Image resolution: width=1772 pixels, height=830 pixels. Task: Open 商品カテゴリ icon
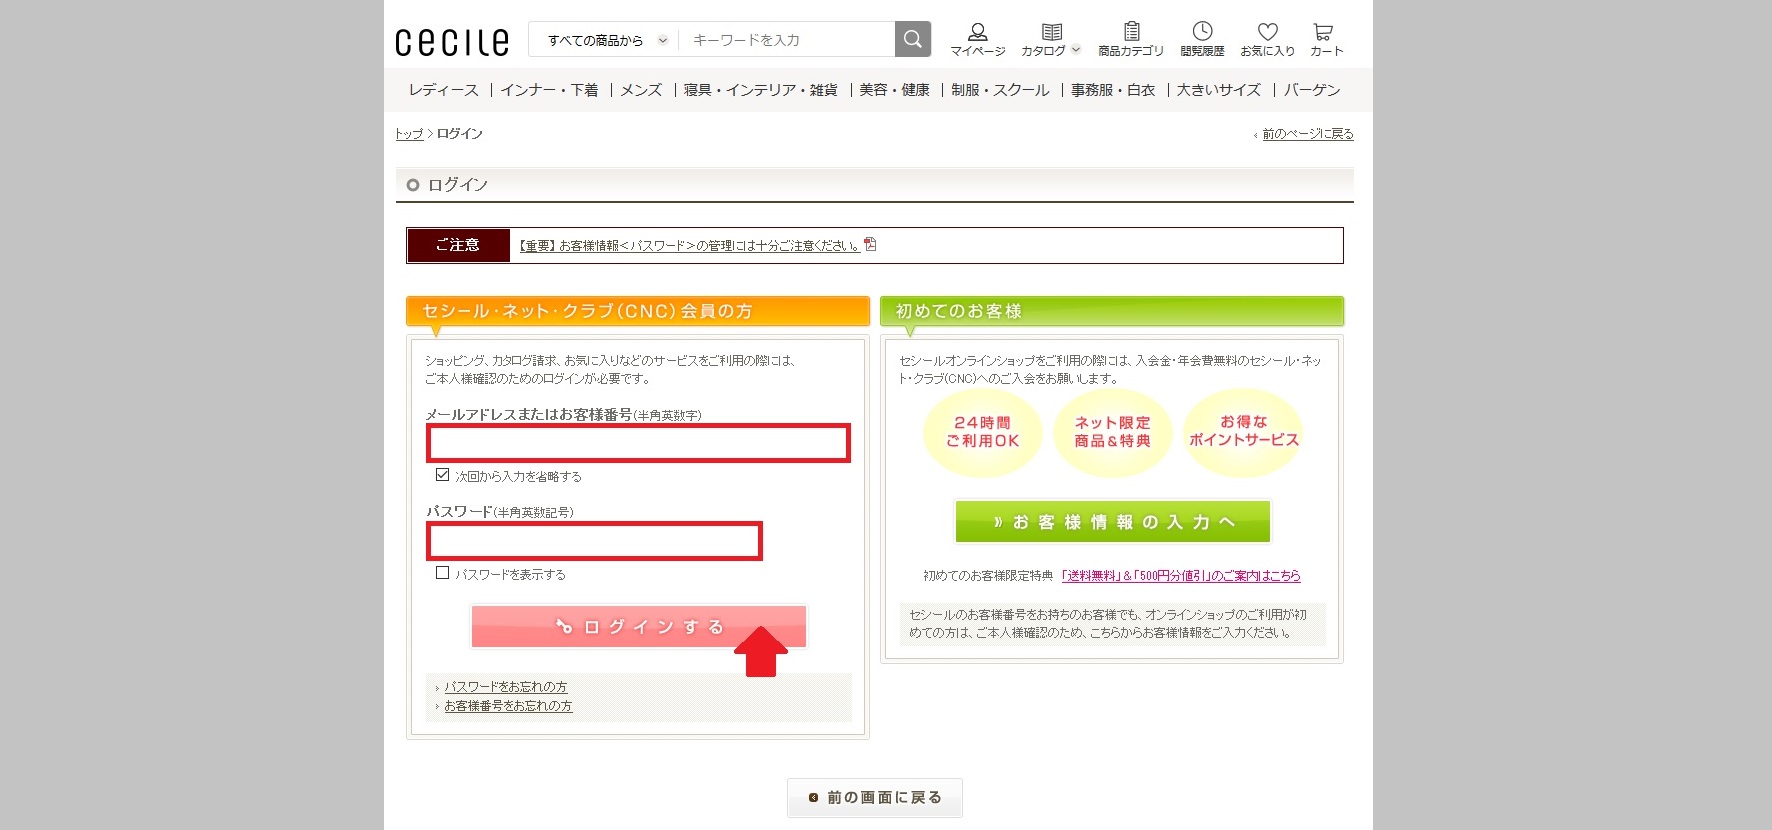coord(1131,40)
